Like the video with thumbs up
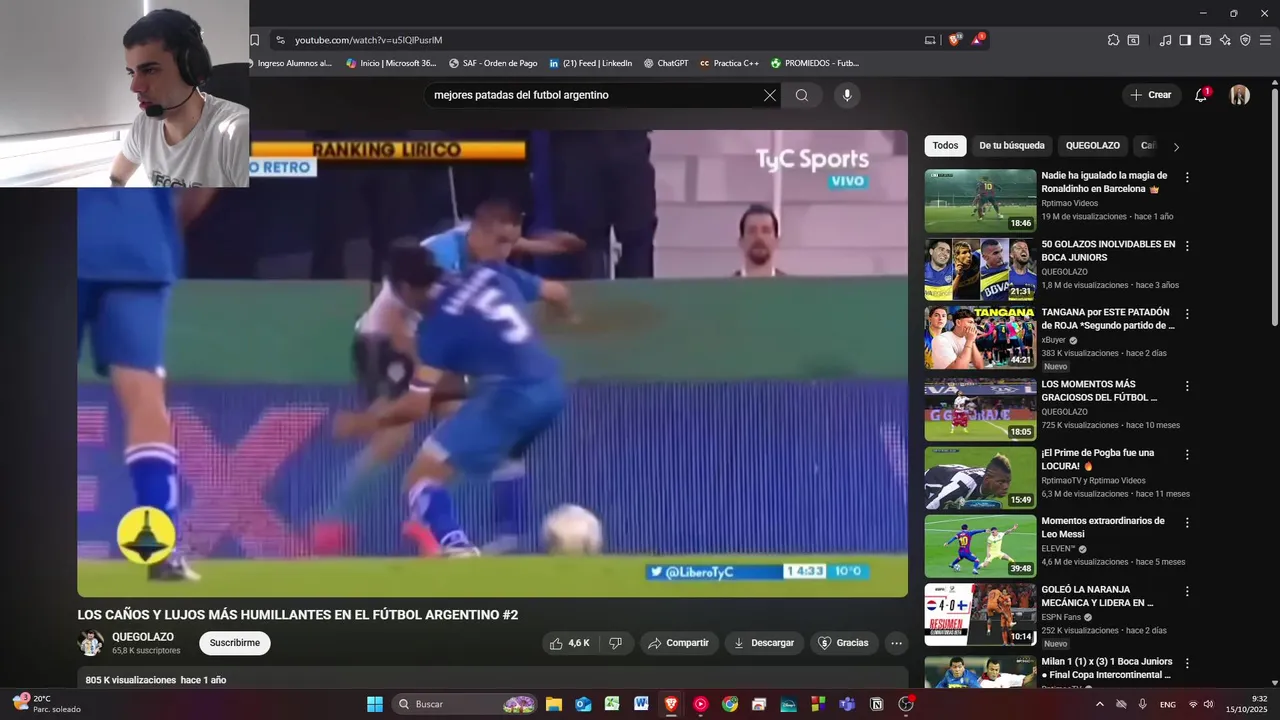The image size is (1280, 720). [570, 643]
